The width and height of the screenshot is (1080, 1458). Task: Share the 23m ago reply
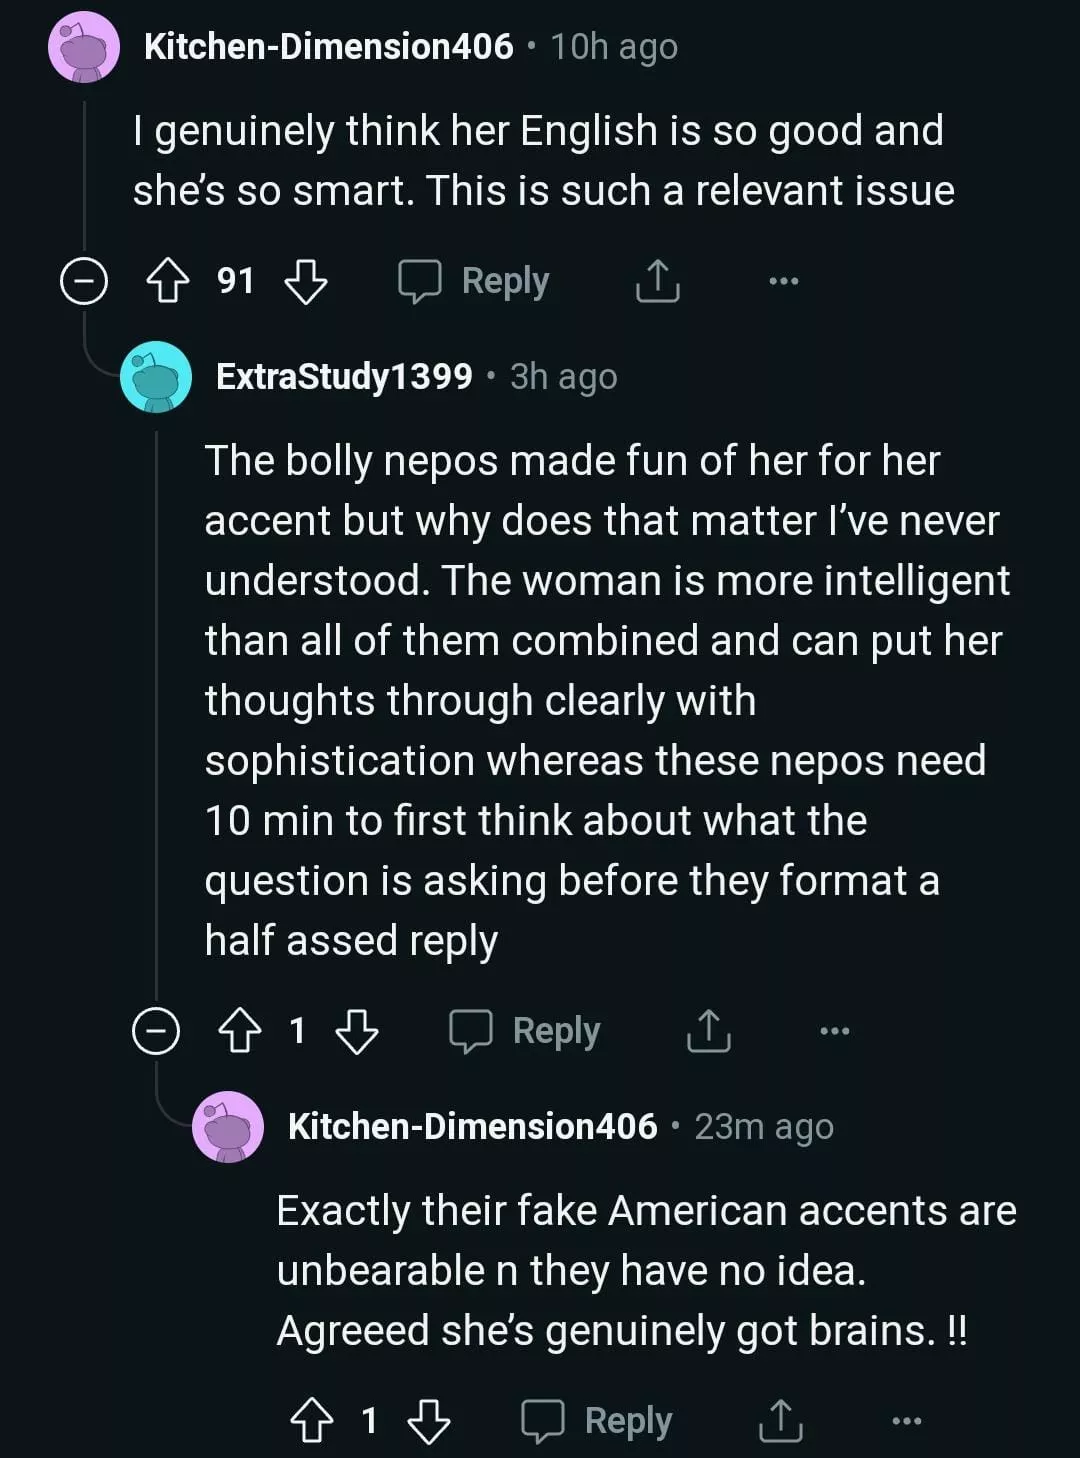point(780,1421)
